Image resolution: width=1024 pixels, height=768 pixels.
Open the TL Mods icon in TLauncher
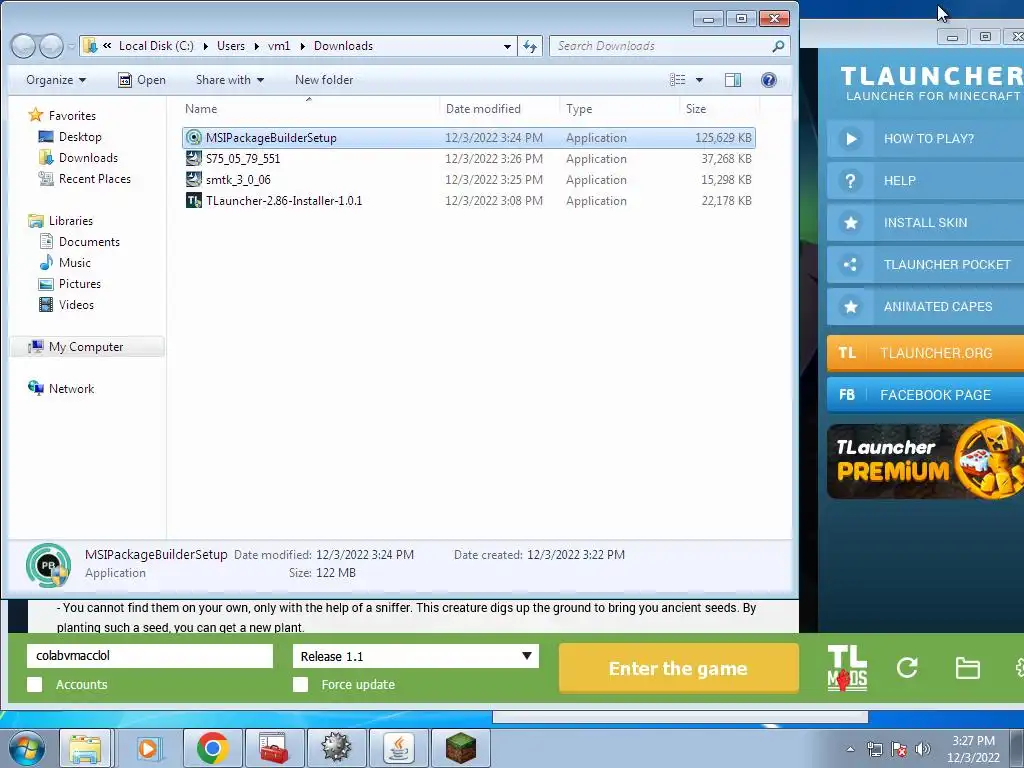(x=847, y=668)
